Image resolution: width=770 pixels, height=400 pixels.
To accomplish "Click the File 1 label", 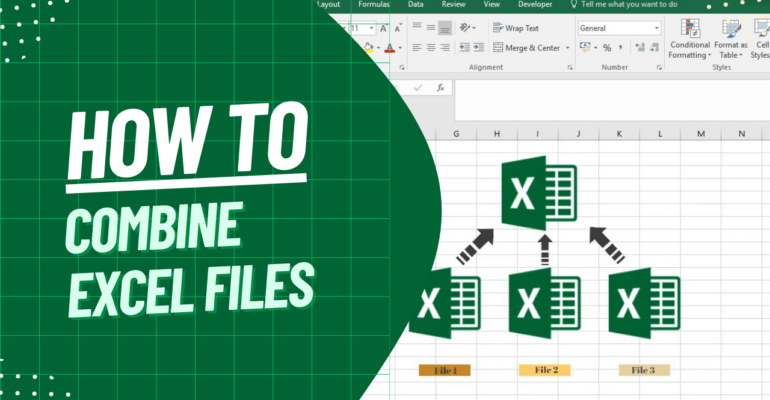I will (x=445, y=371).
